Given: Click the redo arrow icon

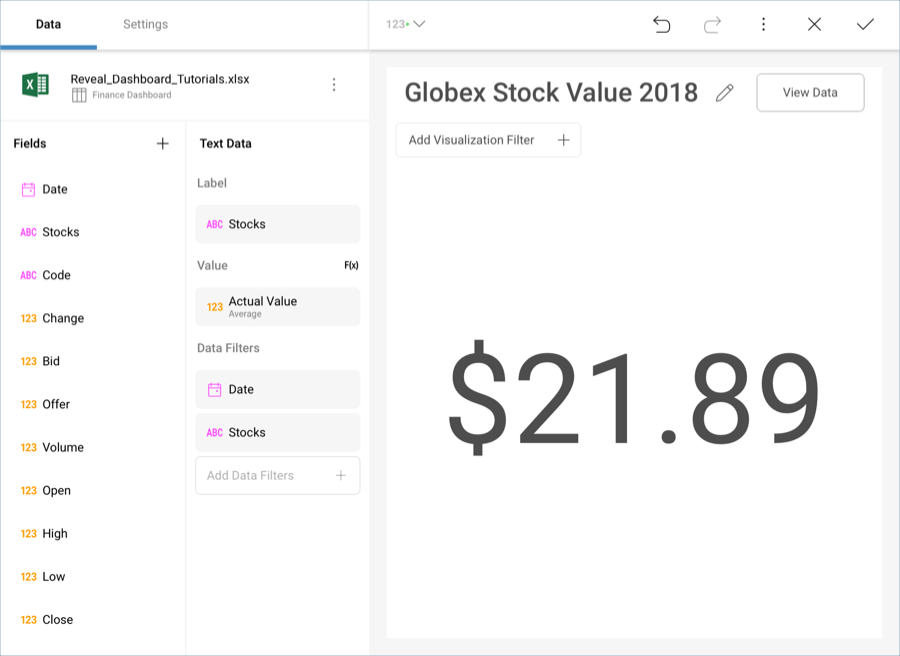Looking at the screenshot, I should pos(712,25).
